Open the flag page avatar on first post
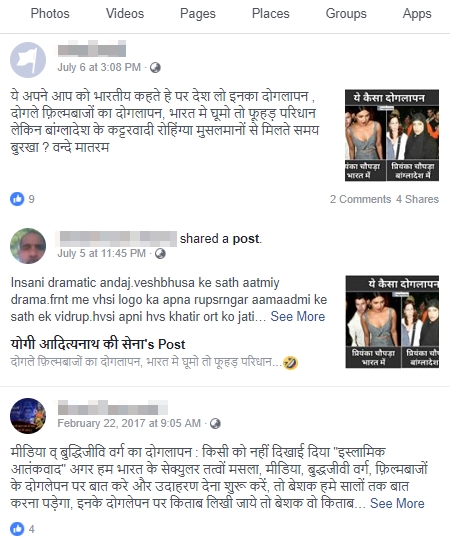The width and height of the screenshot is (450, 541). pyautogui.click(x=28, y=60)
